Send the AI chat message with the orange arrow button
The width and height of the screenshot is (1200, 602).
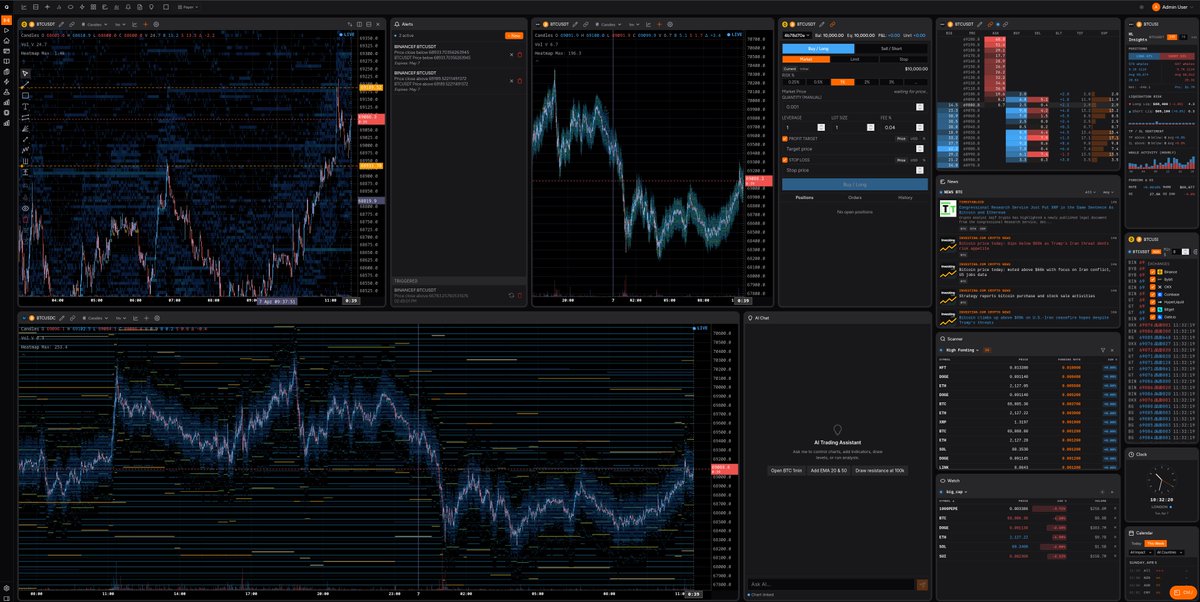(922, 585)
